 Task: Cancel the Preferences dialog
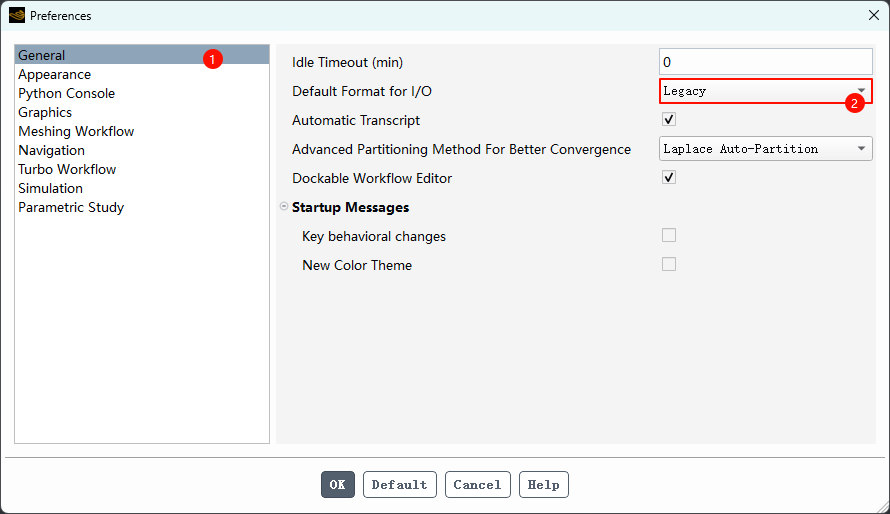click(x=477, y=485)
